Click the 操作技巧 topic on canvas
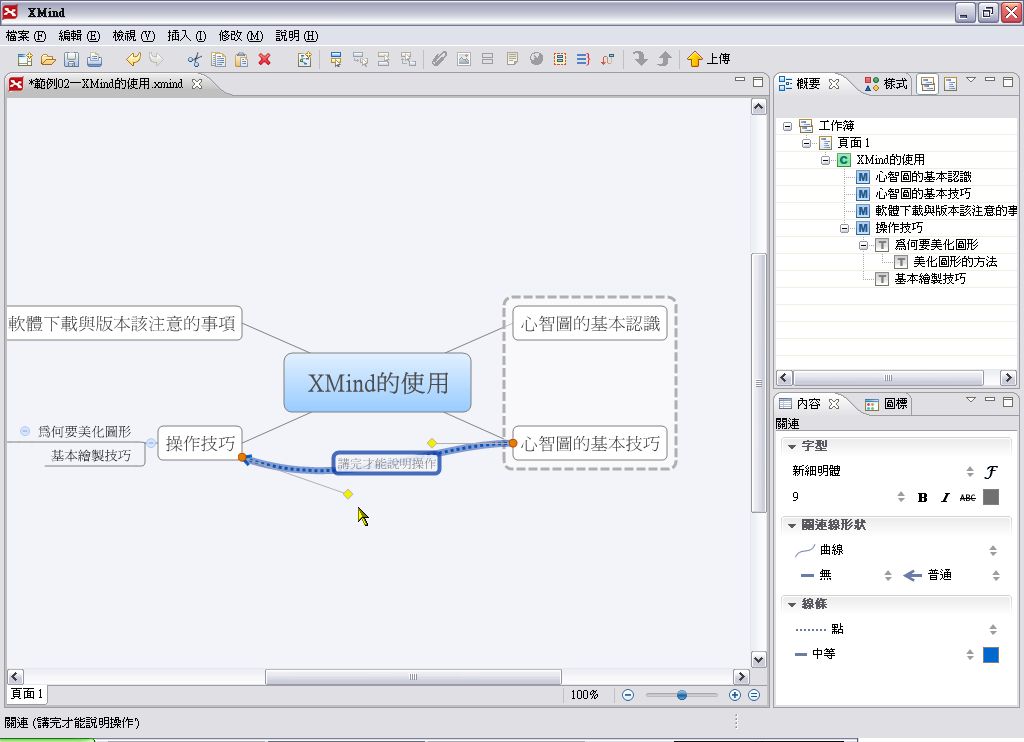Viewport: 1024px width, 742px height. click(x=200, y=444)
